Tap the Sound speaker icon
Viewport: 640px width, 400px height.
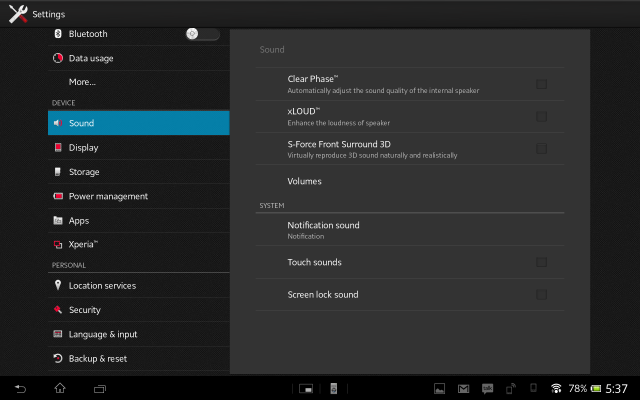[x=58, y=123]
